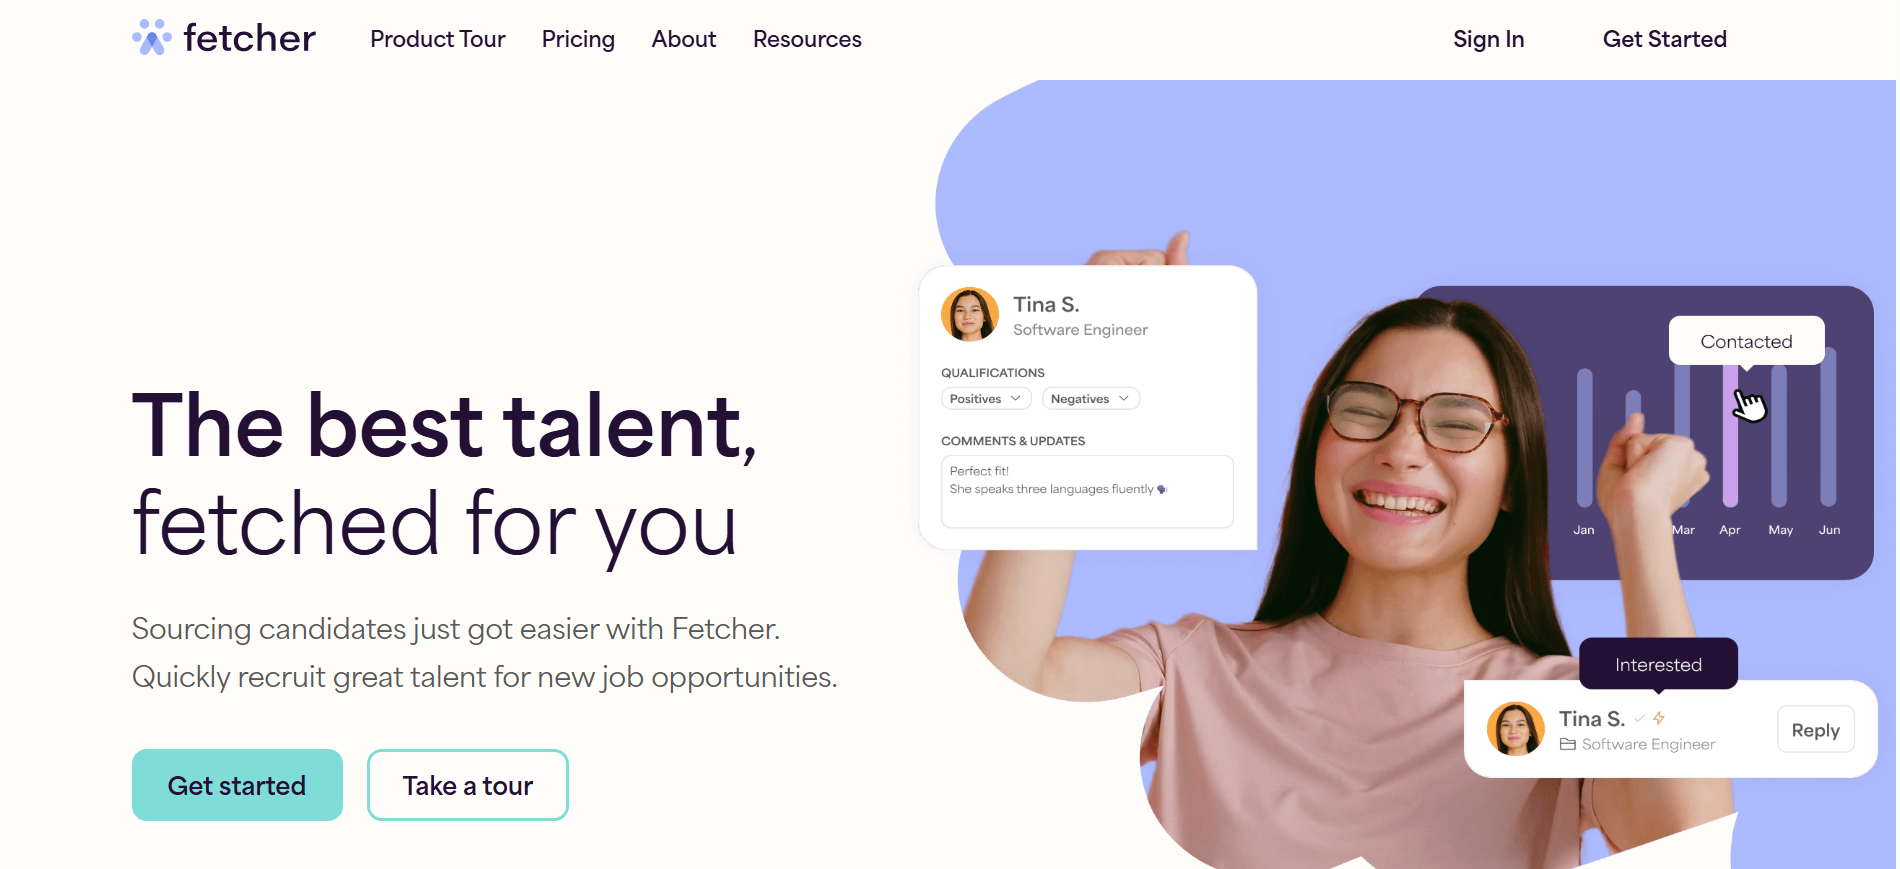This screenshot has width=1900, height=869.
Task: Click the lightning bolt icon beside Tina S.
Action: tap(1659, 718)
